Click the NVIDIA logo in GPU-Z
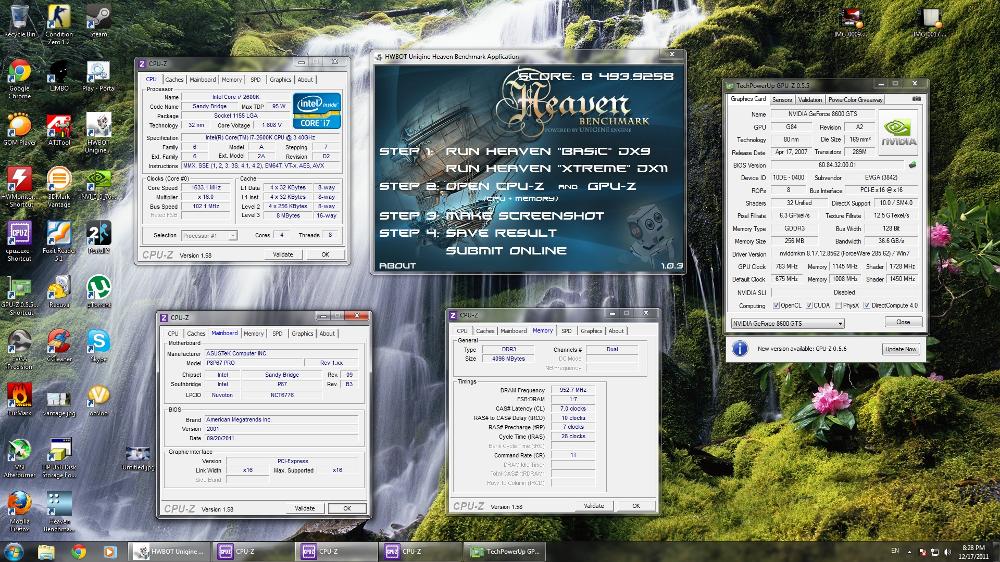1000x562 pixels. click(x=898, y=132)
